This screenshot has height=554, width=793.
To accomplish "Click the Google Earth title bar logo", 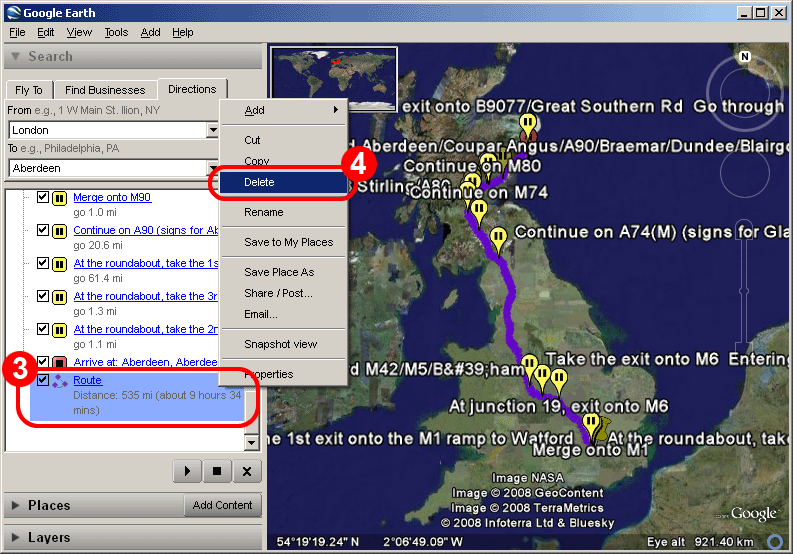I will [x=14, y=13].
